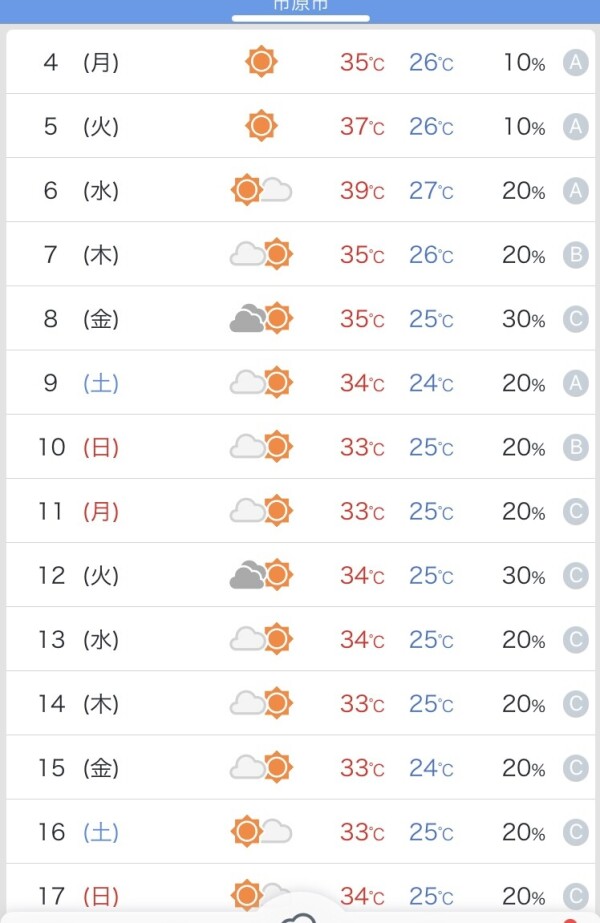
Task: Tap dark cloud sun icon for Friday 8
Action: click(x=261, y=318)
